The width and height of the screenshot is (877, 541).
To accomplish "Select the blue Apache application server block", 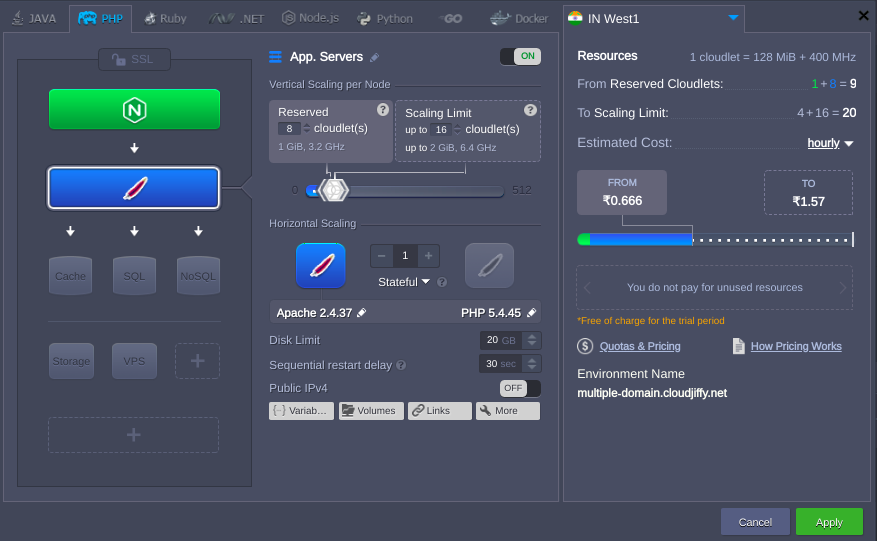I will [134, 188].
